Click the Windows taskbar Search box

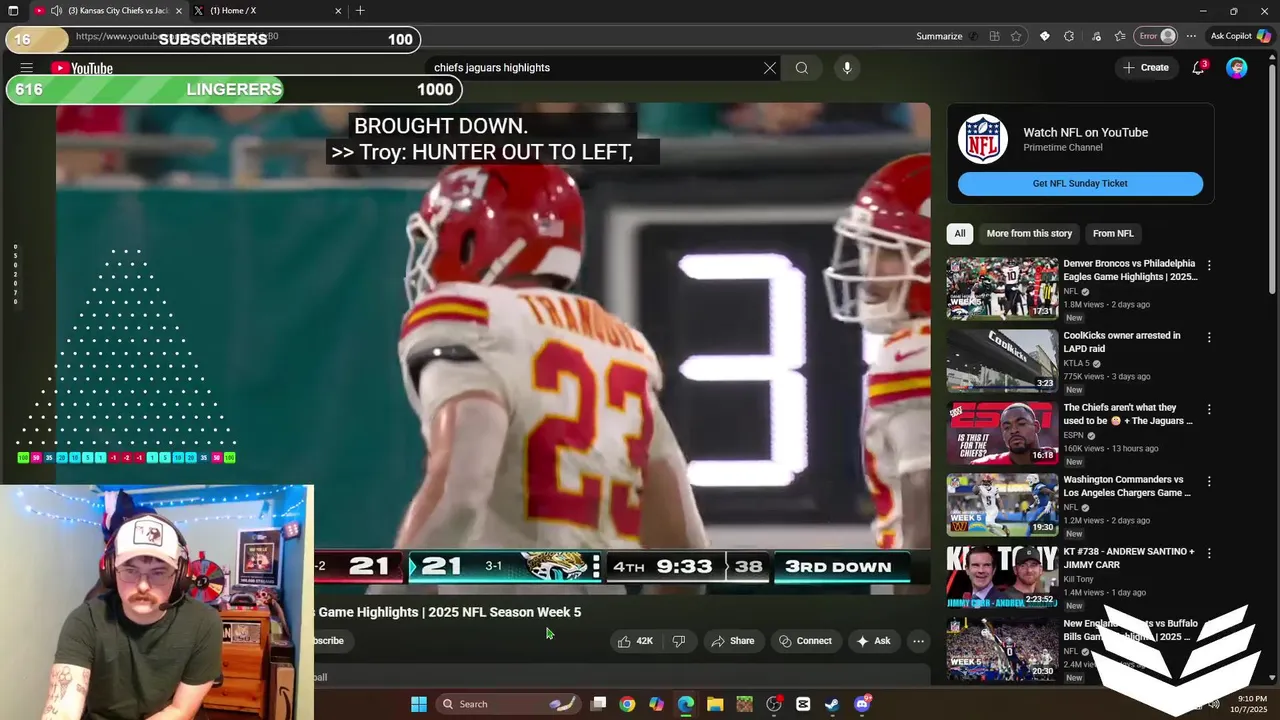click(x=510, y=704)
